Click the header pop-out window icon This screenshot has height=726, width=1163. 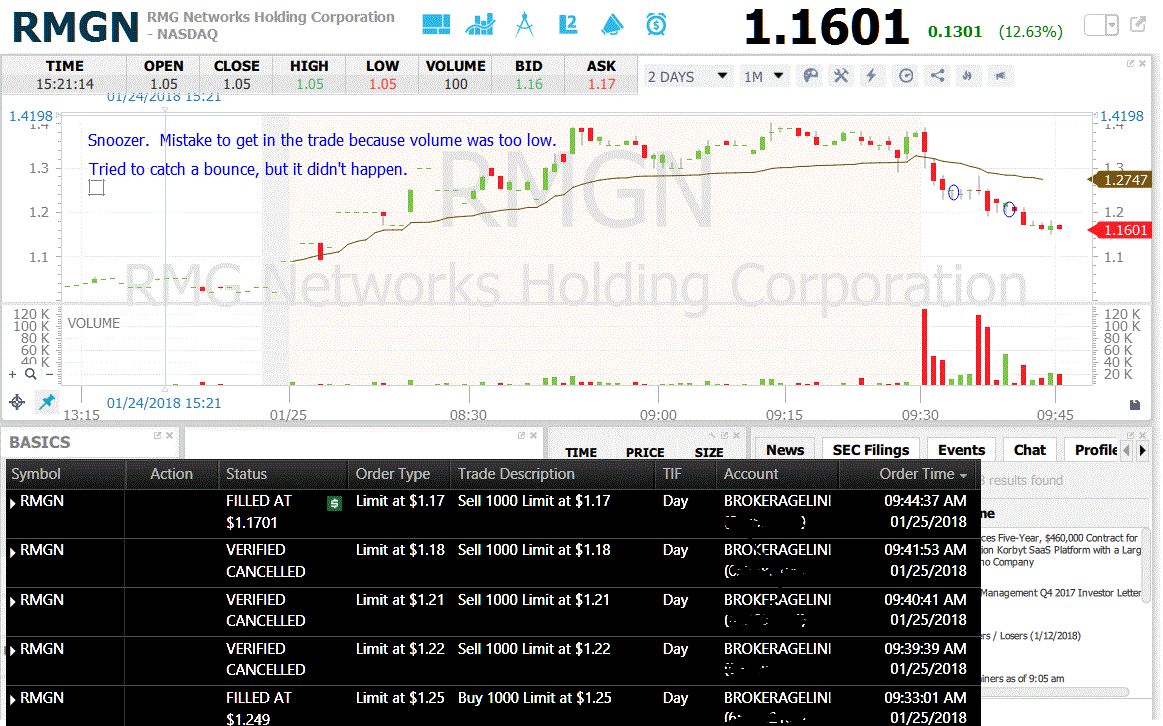1138,24
